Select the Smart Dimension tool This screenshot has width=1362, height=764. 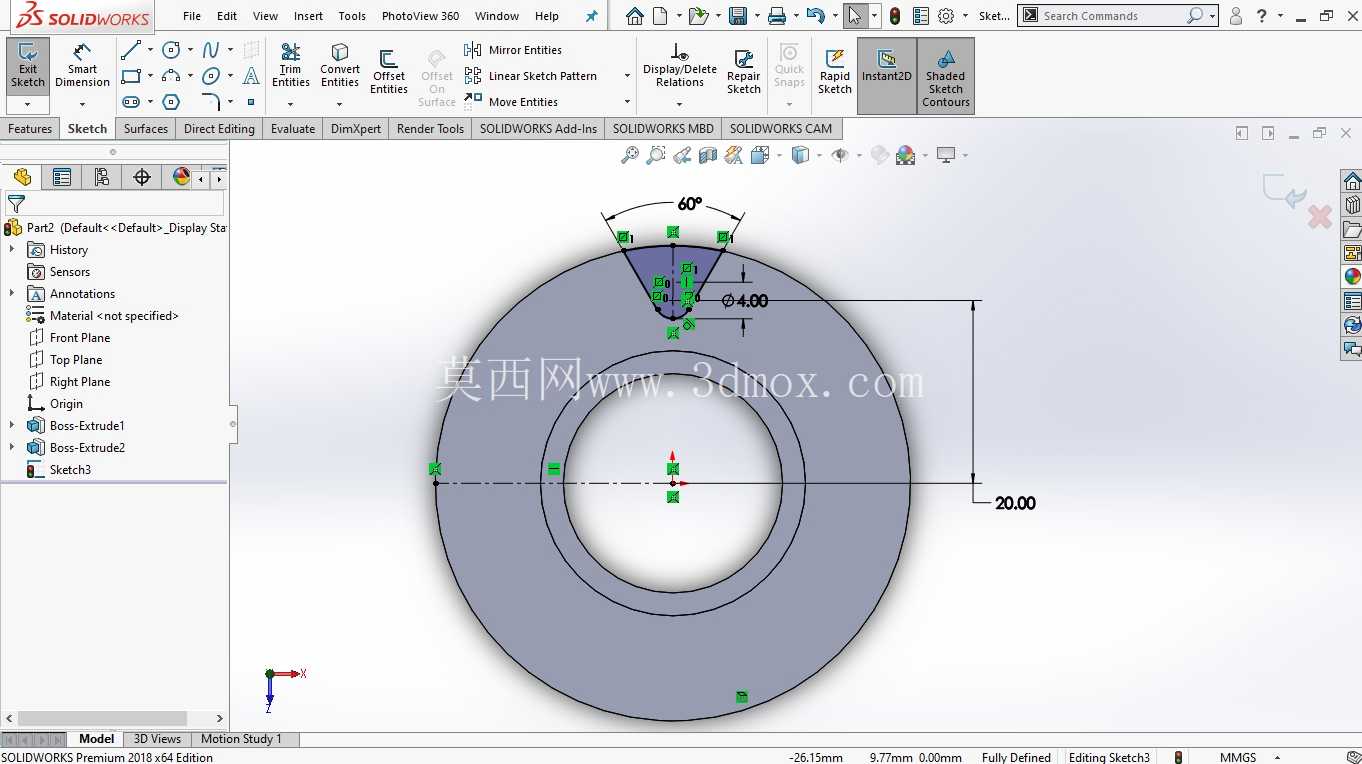click(82, 66)
